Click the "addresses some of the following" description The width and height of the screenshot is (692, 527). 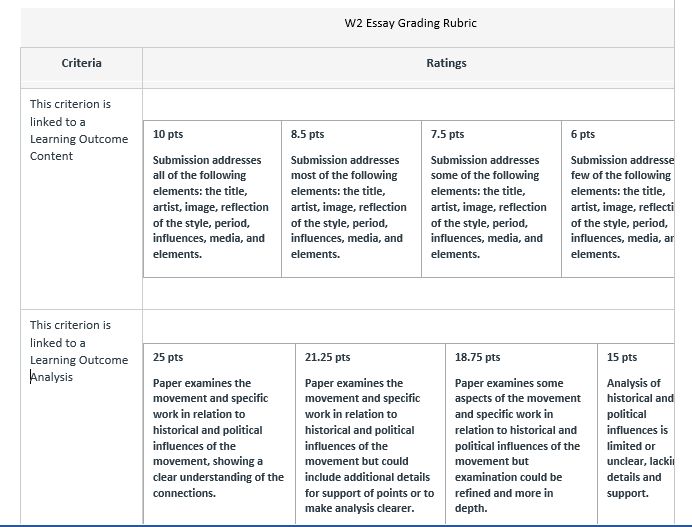pyautogui.click(x=488, y=207)
